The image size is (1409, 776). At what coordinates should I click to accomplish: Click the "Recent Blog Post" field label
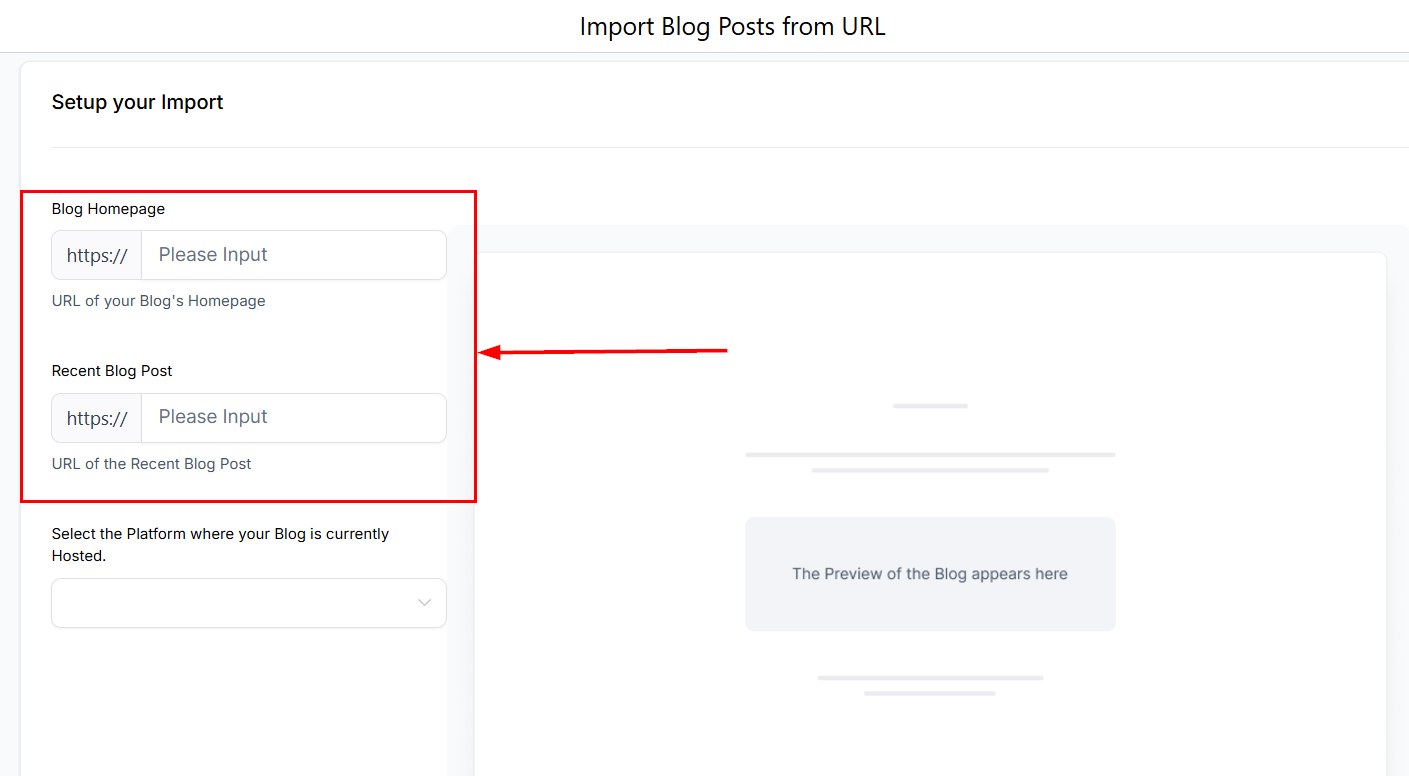[112, 371]
